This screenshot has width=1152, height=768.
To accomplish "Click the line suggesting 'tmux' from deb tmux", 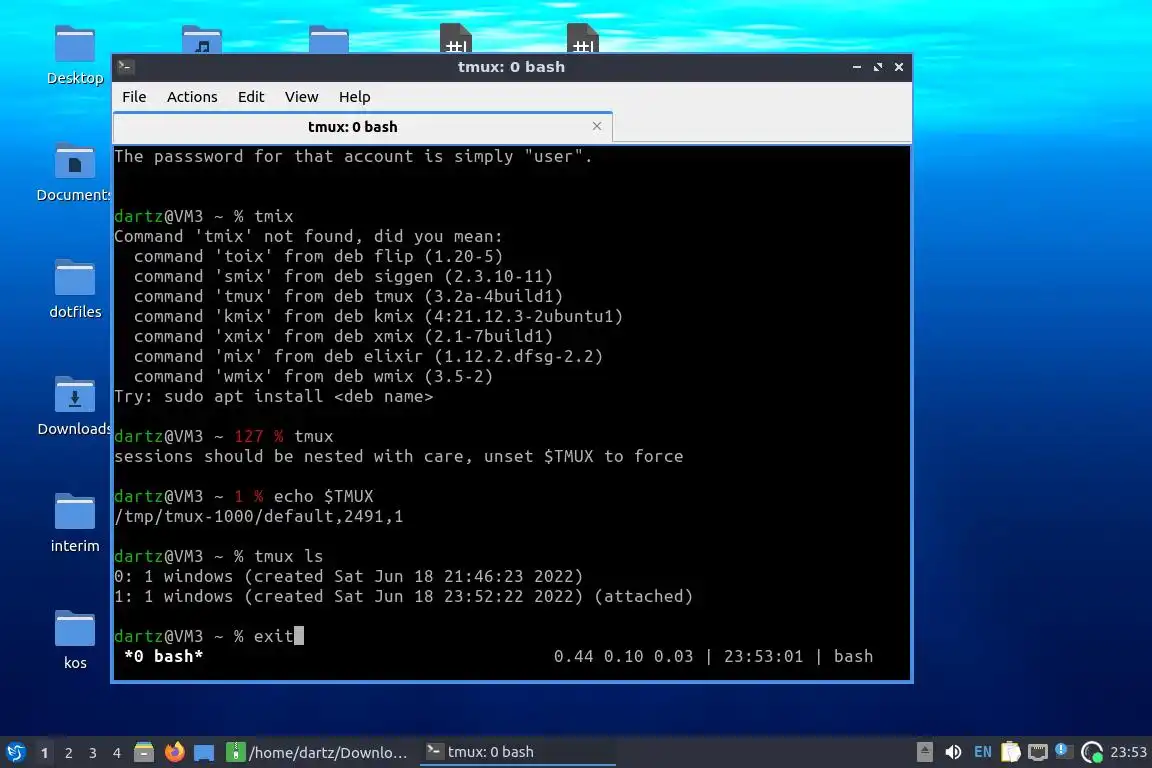I will (x=348, y=296).
